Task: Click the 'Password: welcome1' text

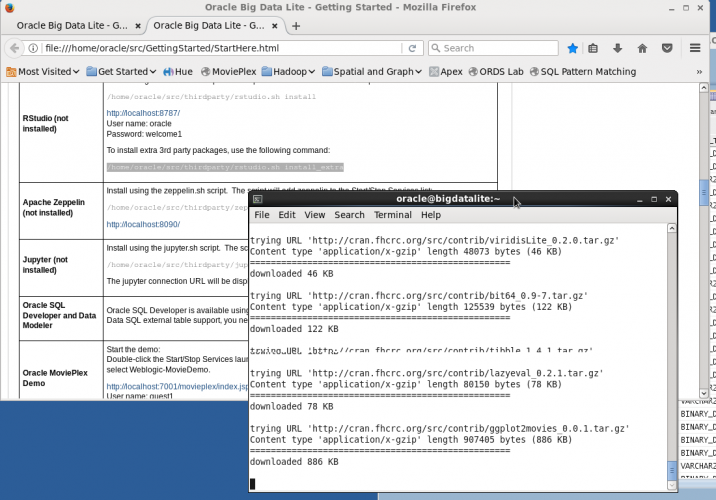Action: tap(144, 134)
